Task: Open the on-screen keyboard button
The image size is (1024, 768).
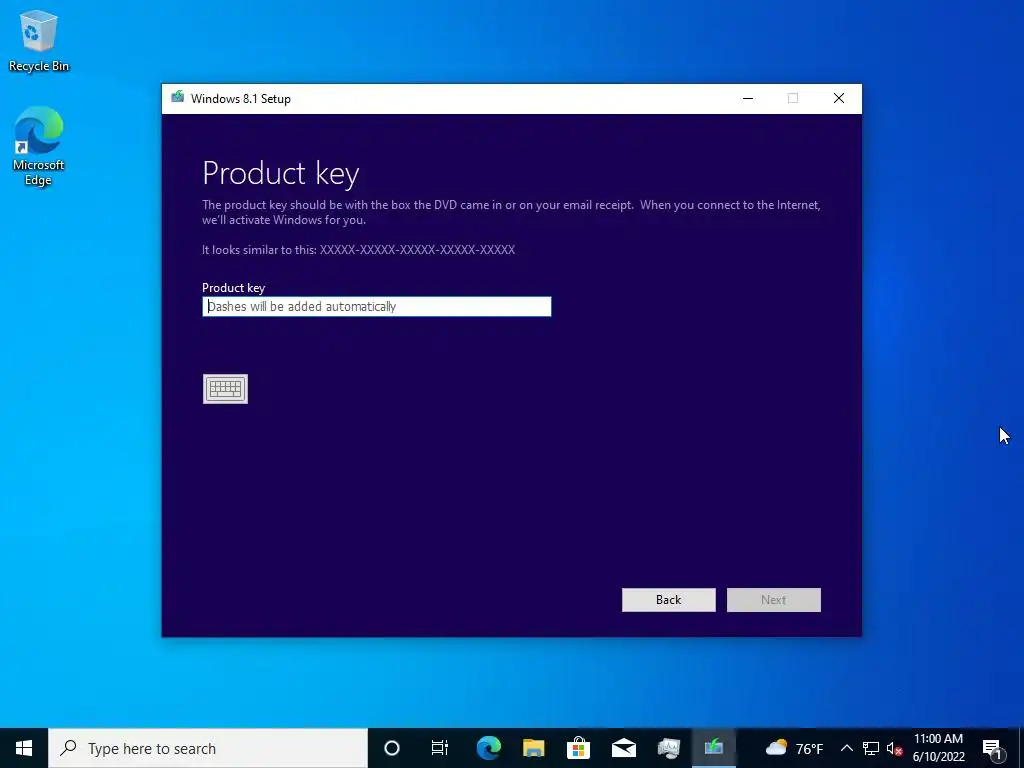Action: [x=225, y=389]
